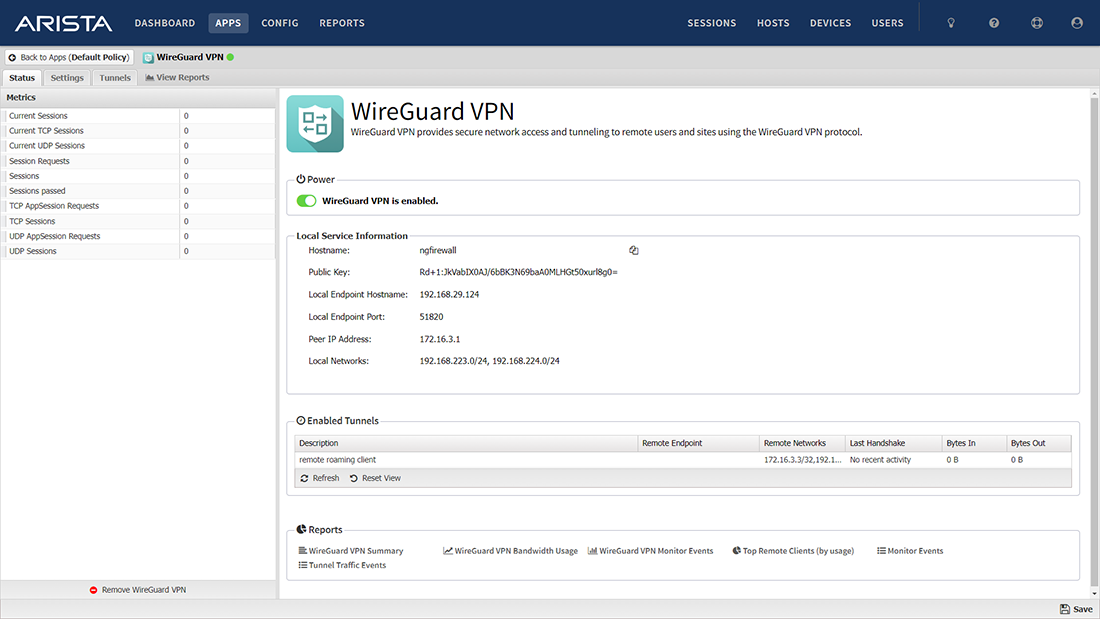Open the Hosts page
1100x619 pixels.
coord(773,23)
